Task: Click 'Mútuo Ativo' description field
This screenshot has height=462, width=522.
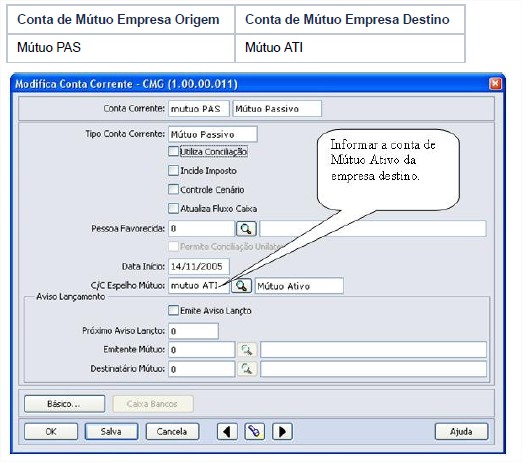Action: pyautogui.click(x=299, y=286)
